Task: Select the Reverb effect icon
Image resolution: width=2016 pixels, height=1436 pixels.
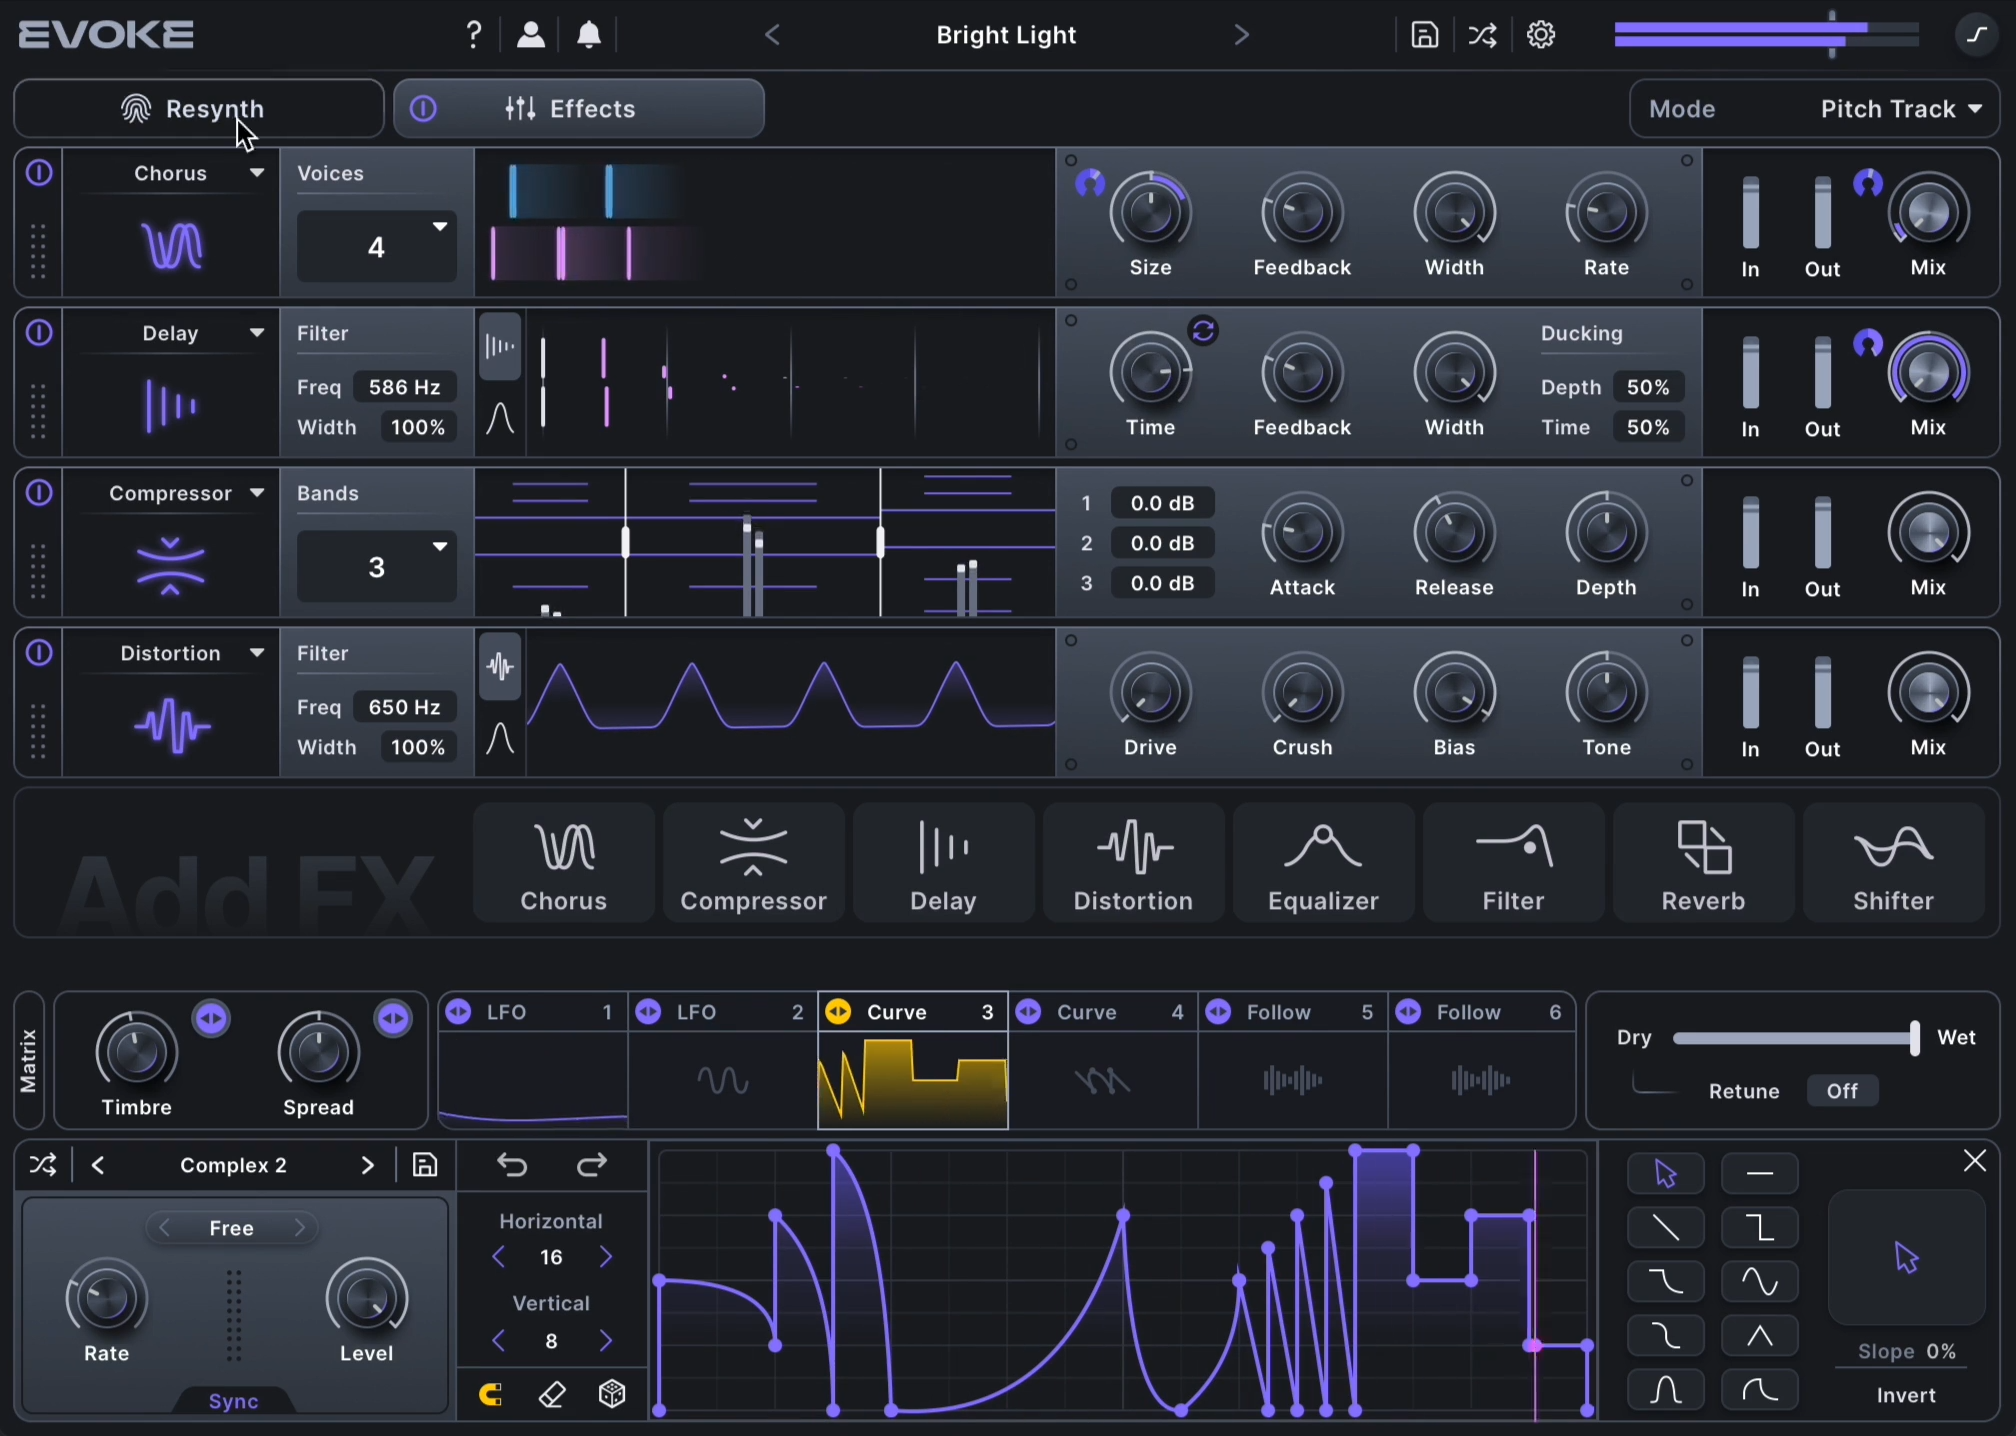Action: pyautogui.click(x=1702, y=862)
